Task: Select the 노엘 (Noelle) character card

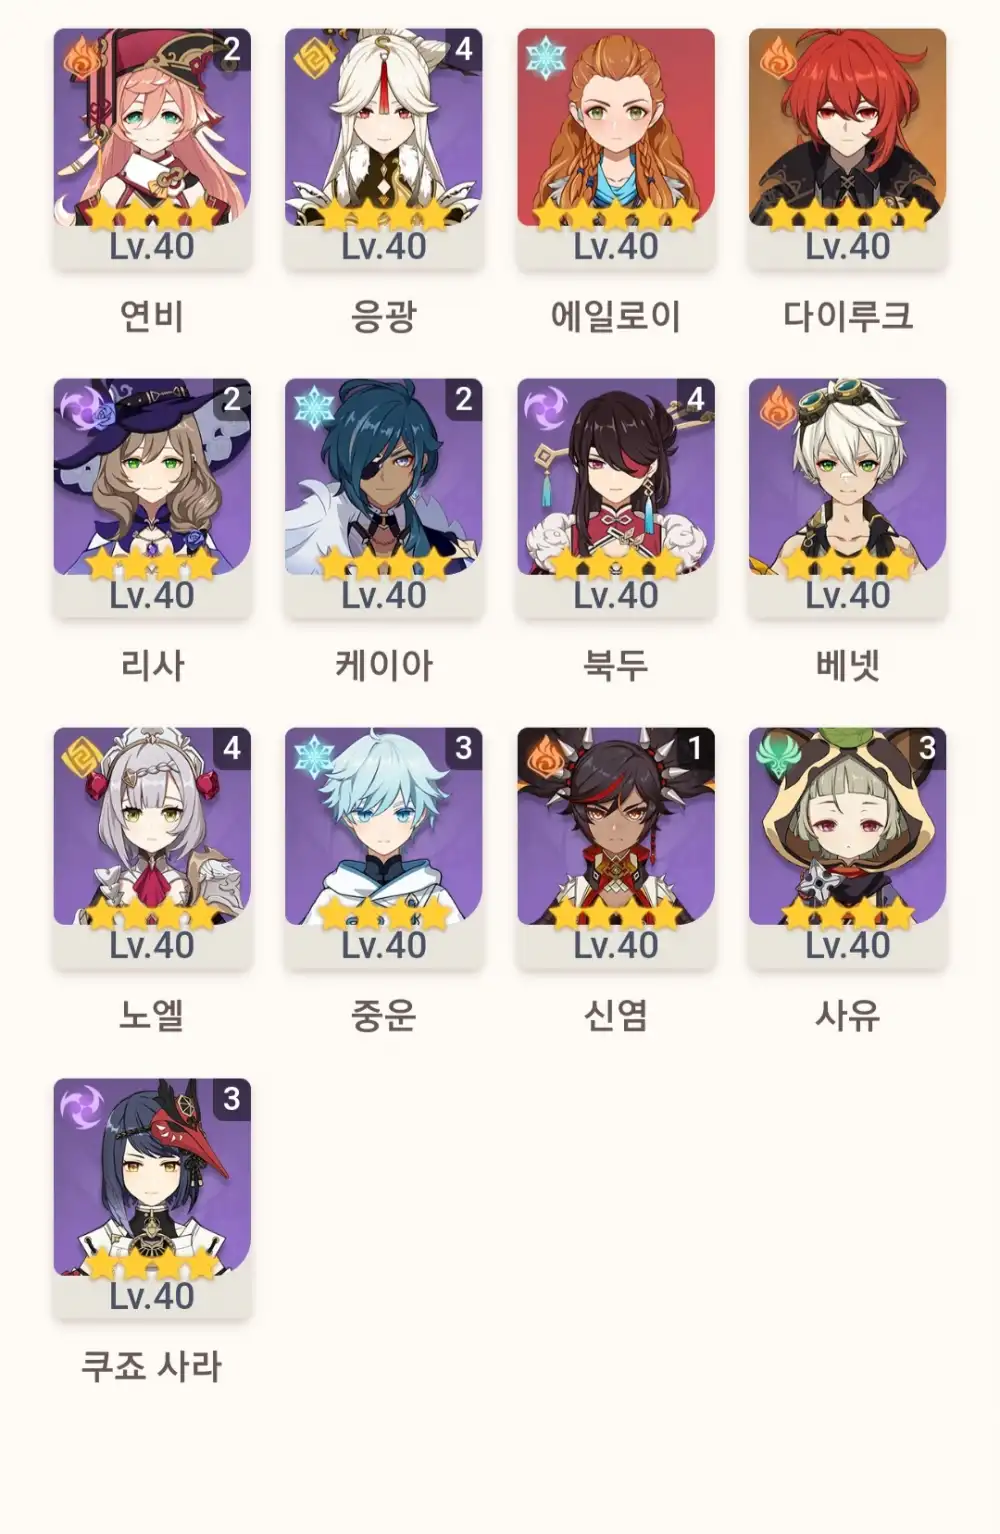Action: tap(152, 847)
